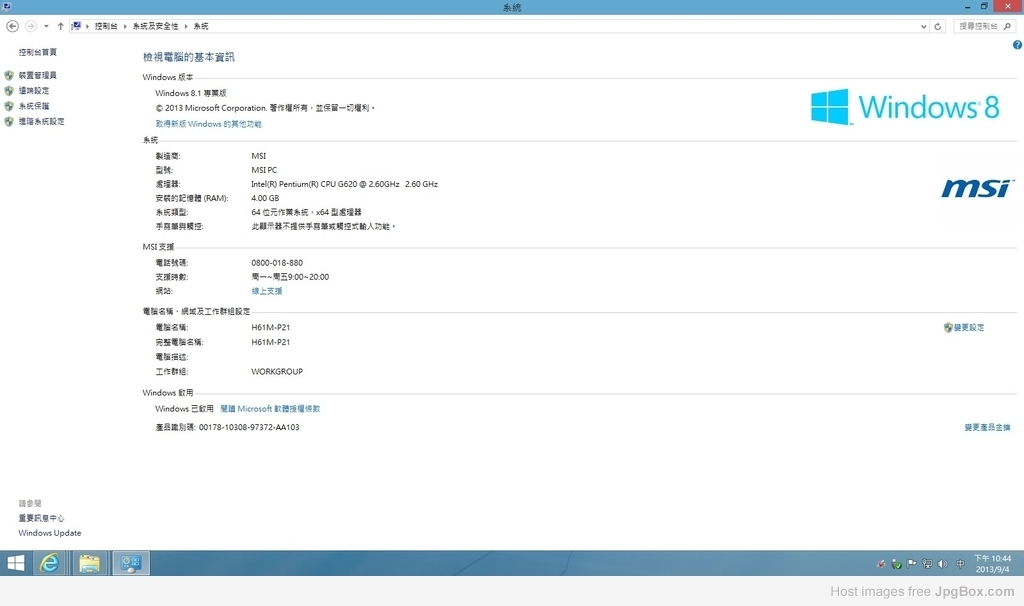Click the 搜尋控制台 search field

pyautogui.click(x=980, y=26)
